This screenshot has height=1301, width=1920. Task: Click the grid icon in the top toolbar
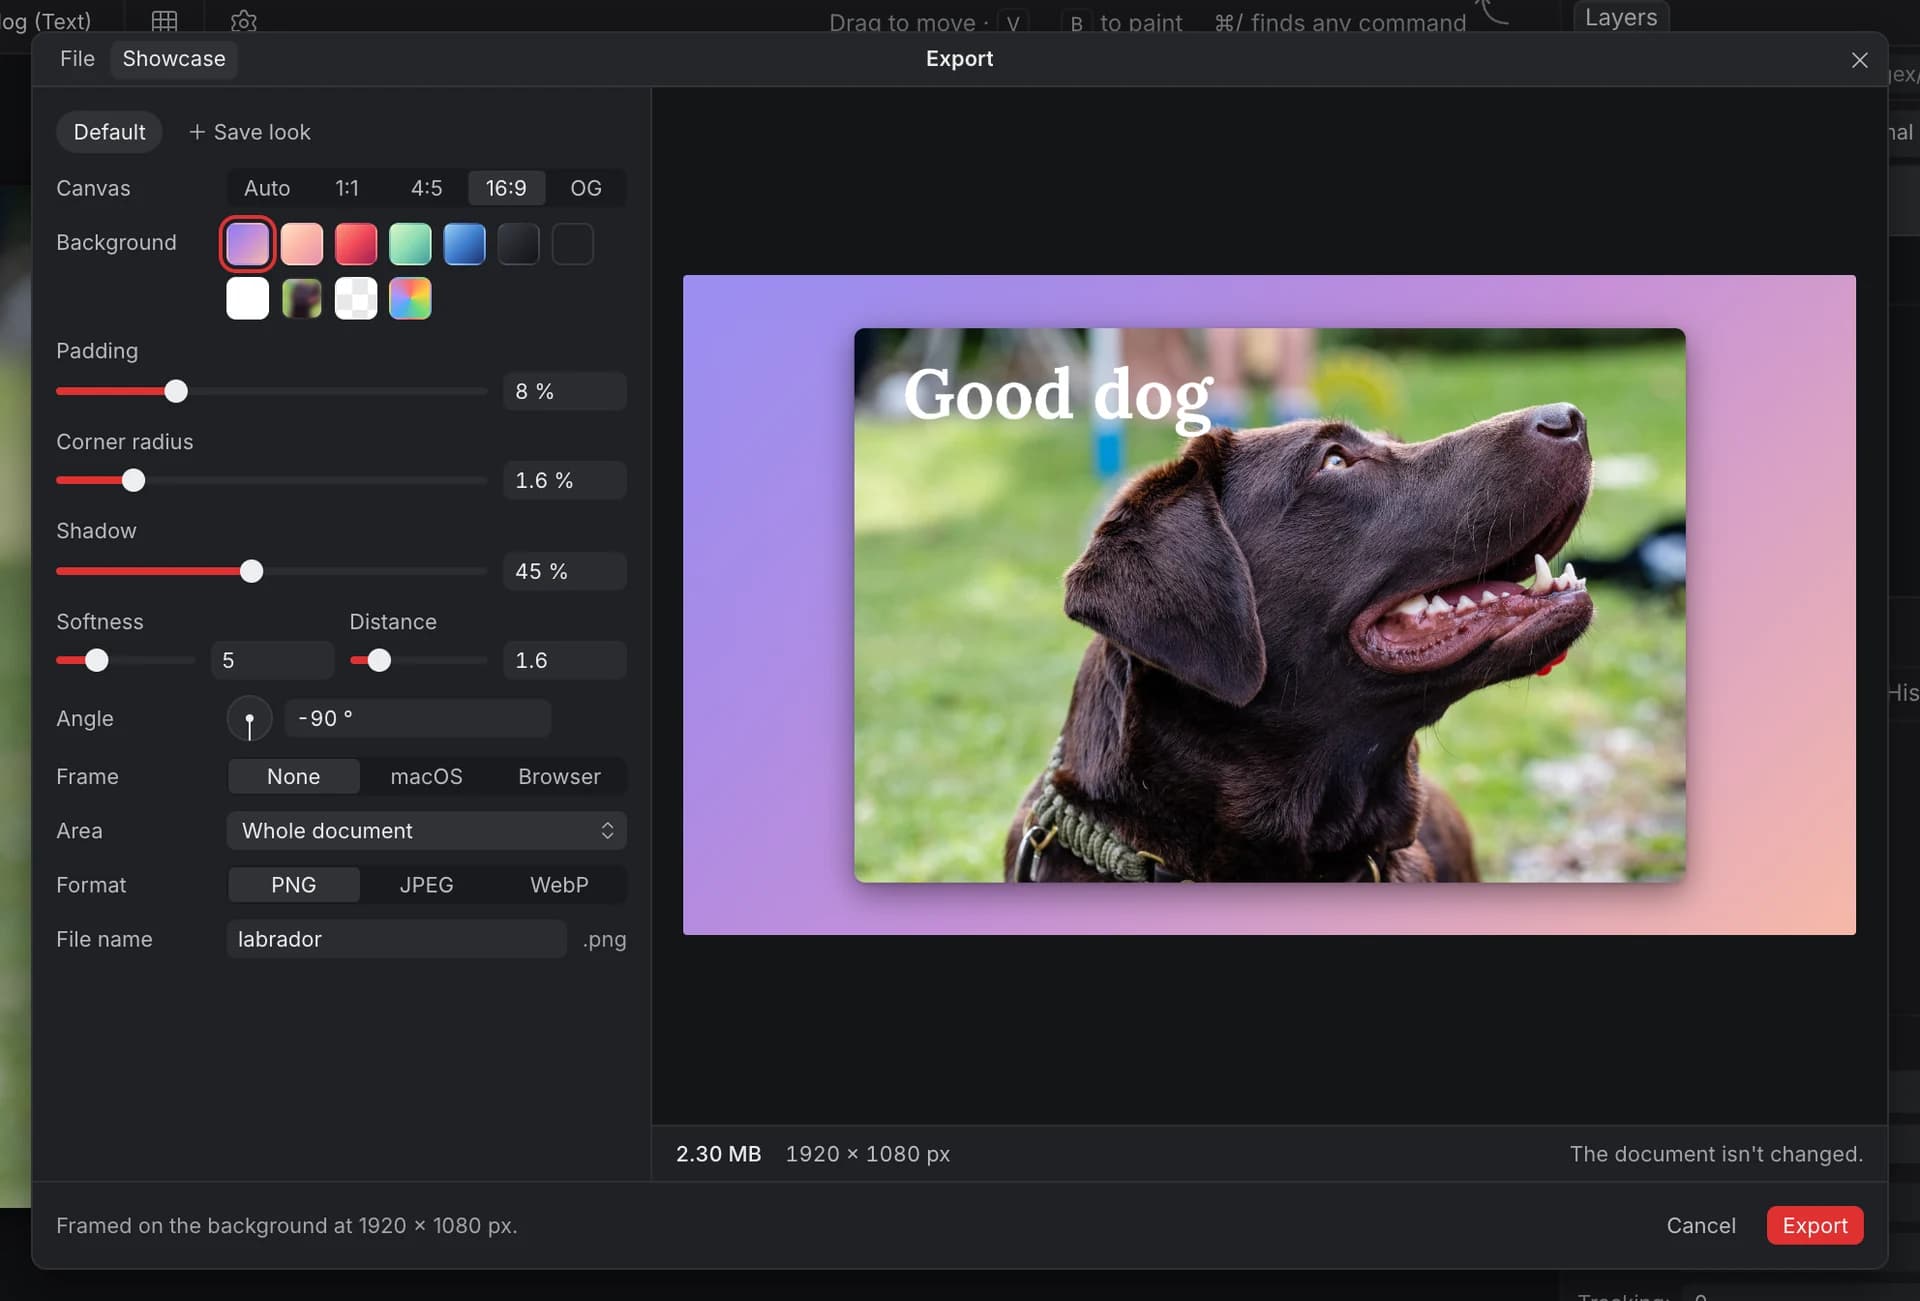tap(164, 20)
